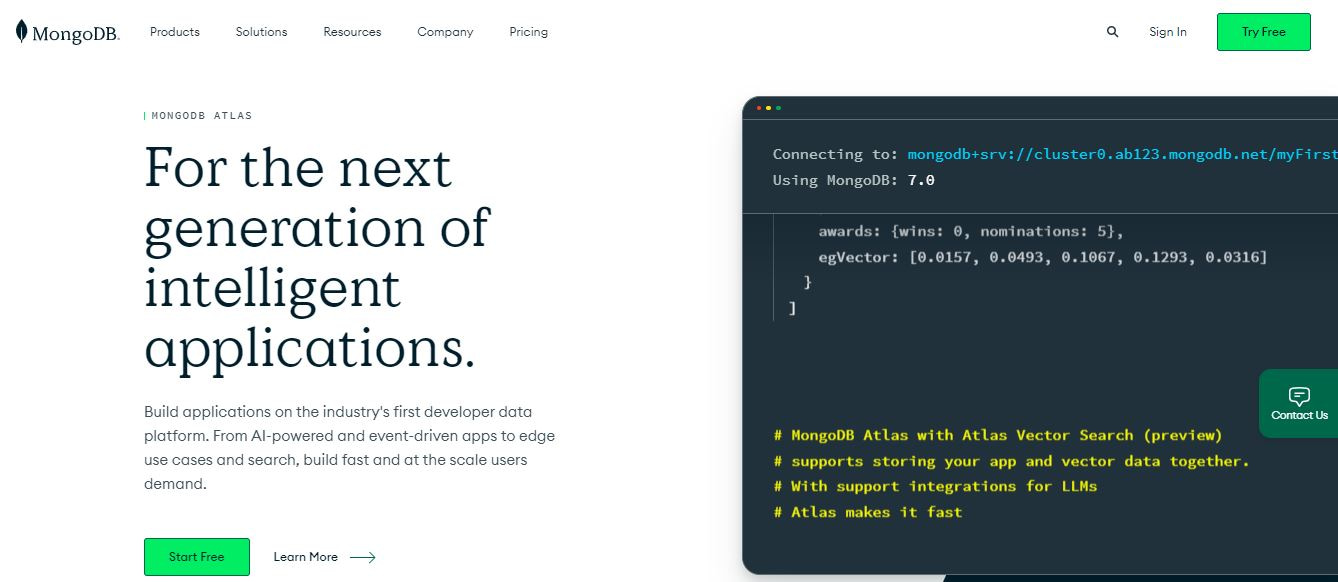
Task: Click the MONGODB ATLAS label above headline
Action: (201, 116)
